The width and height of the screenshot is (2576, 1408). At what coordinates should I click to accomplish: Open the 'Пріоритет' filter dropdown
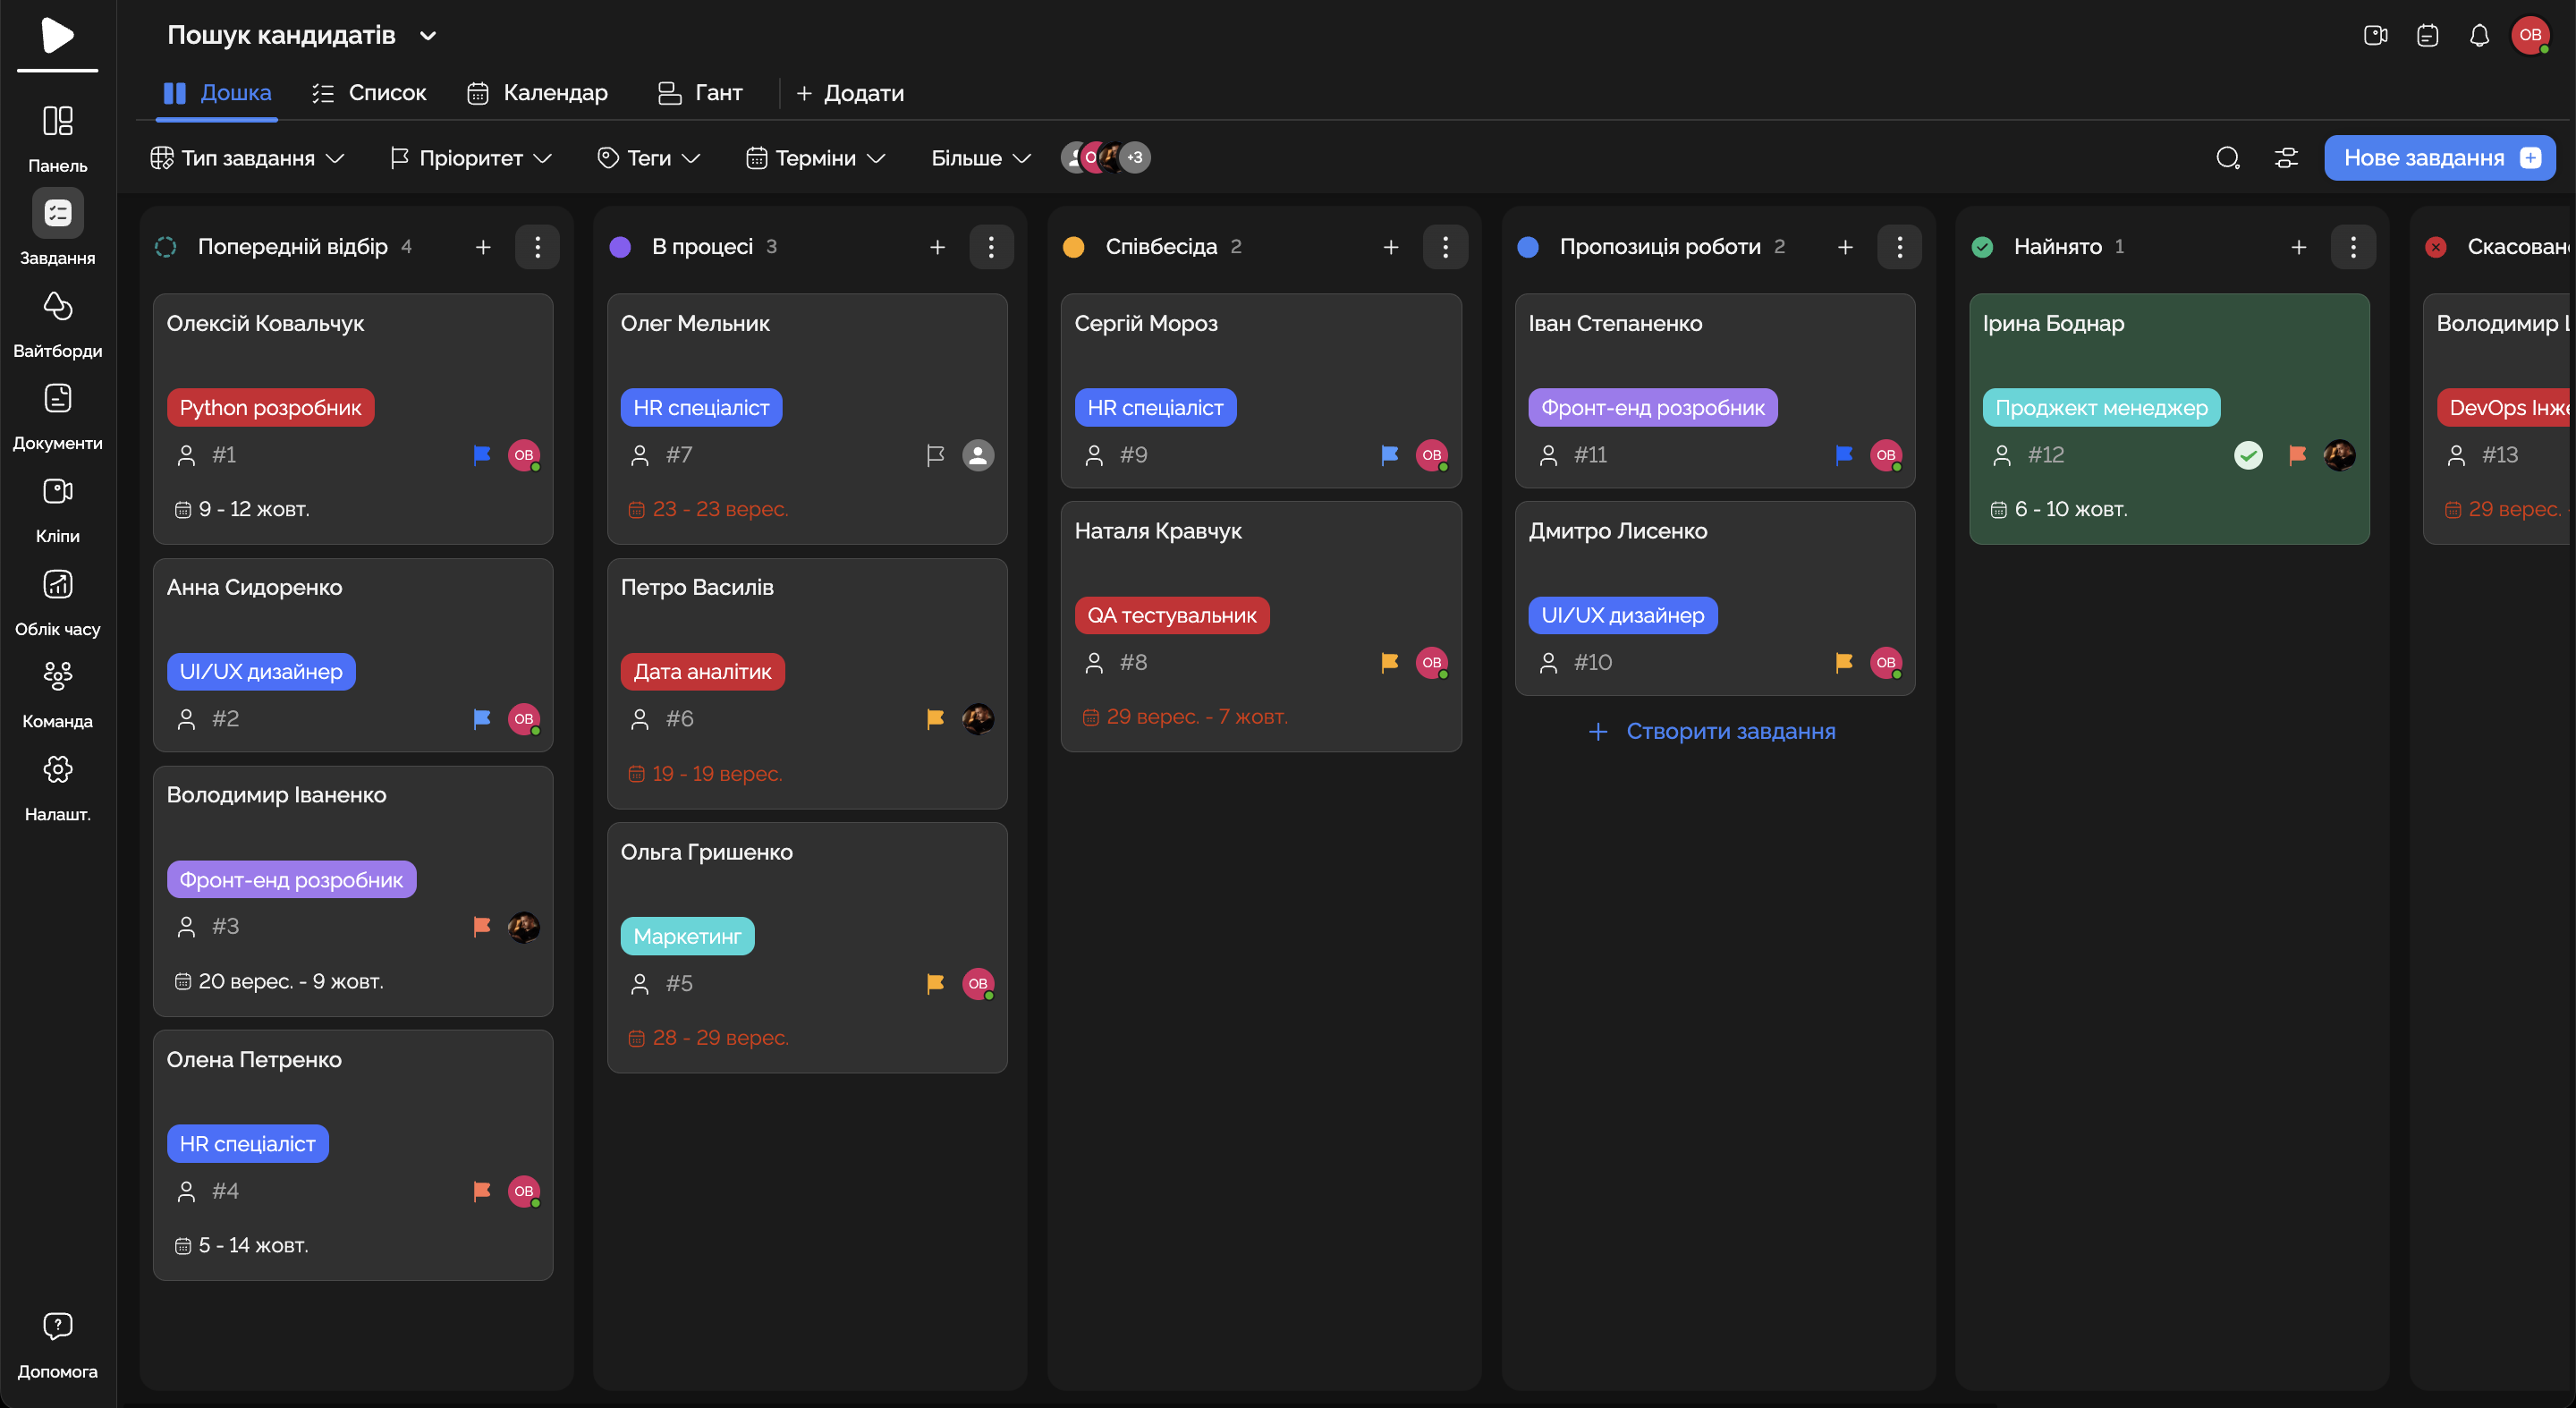(x=470, y=158)
